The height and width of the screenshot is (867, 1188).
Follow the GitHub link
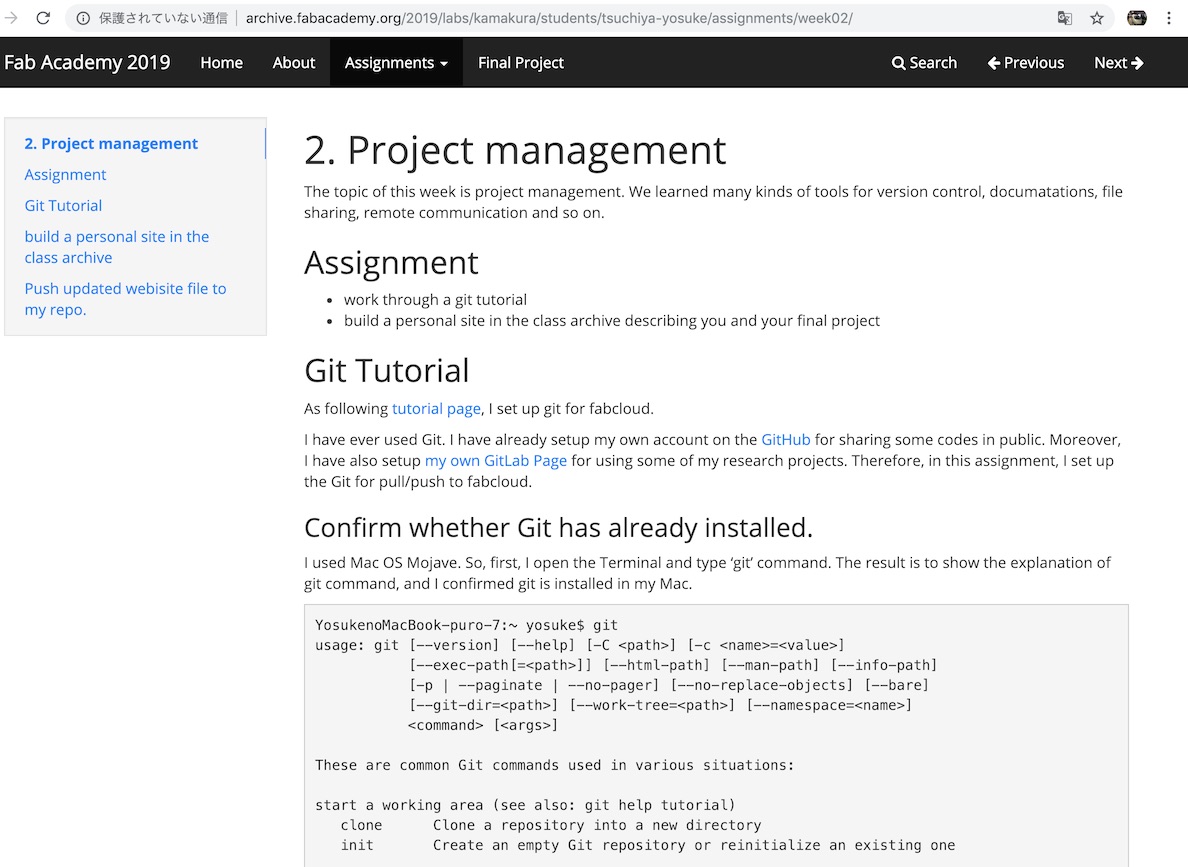click(x=785, y=439)
